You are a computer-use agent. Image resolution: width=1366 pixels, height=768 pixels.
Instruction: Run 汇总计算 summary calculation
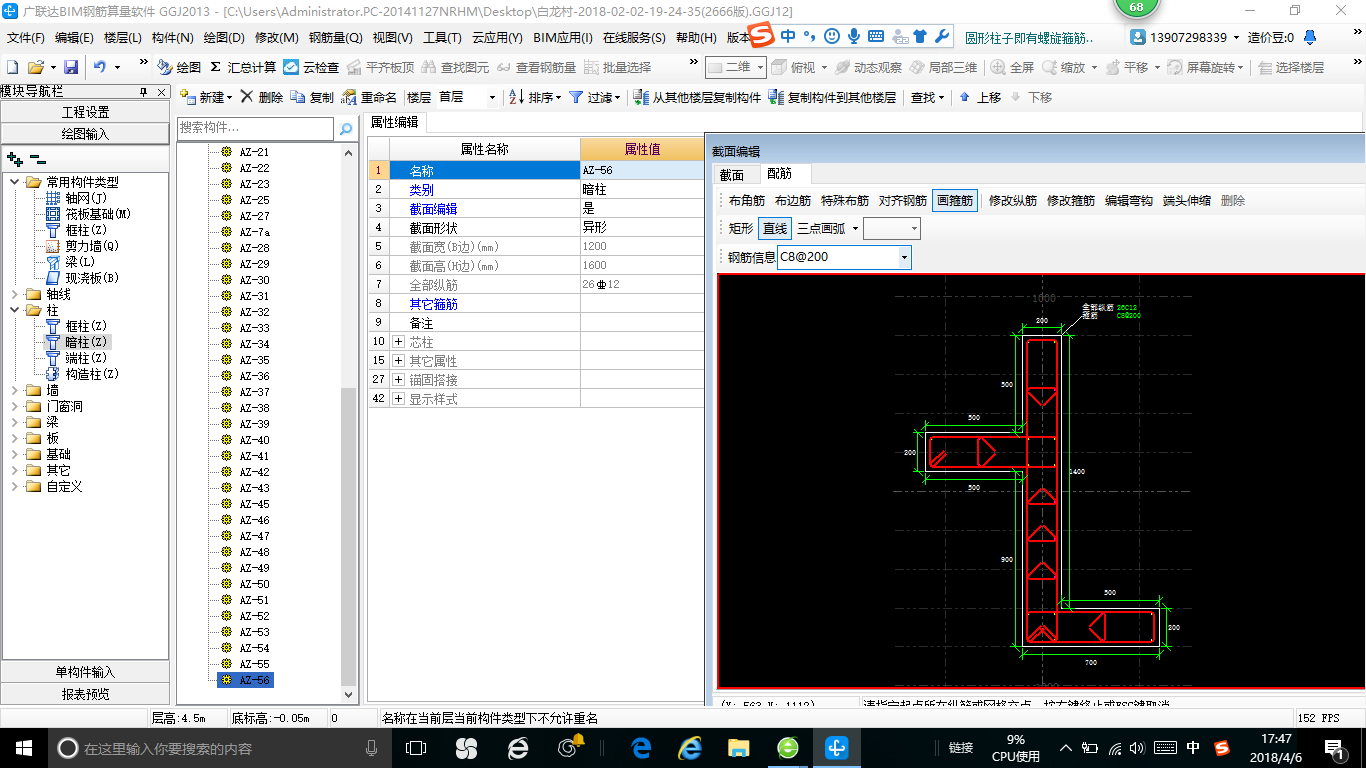[242, 67]
